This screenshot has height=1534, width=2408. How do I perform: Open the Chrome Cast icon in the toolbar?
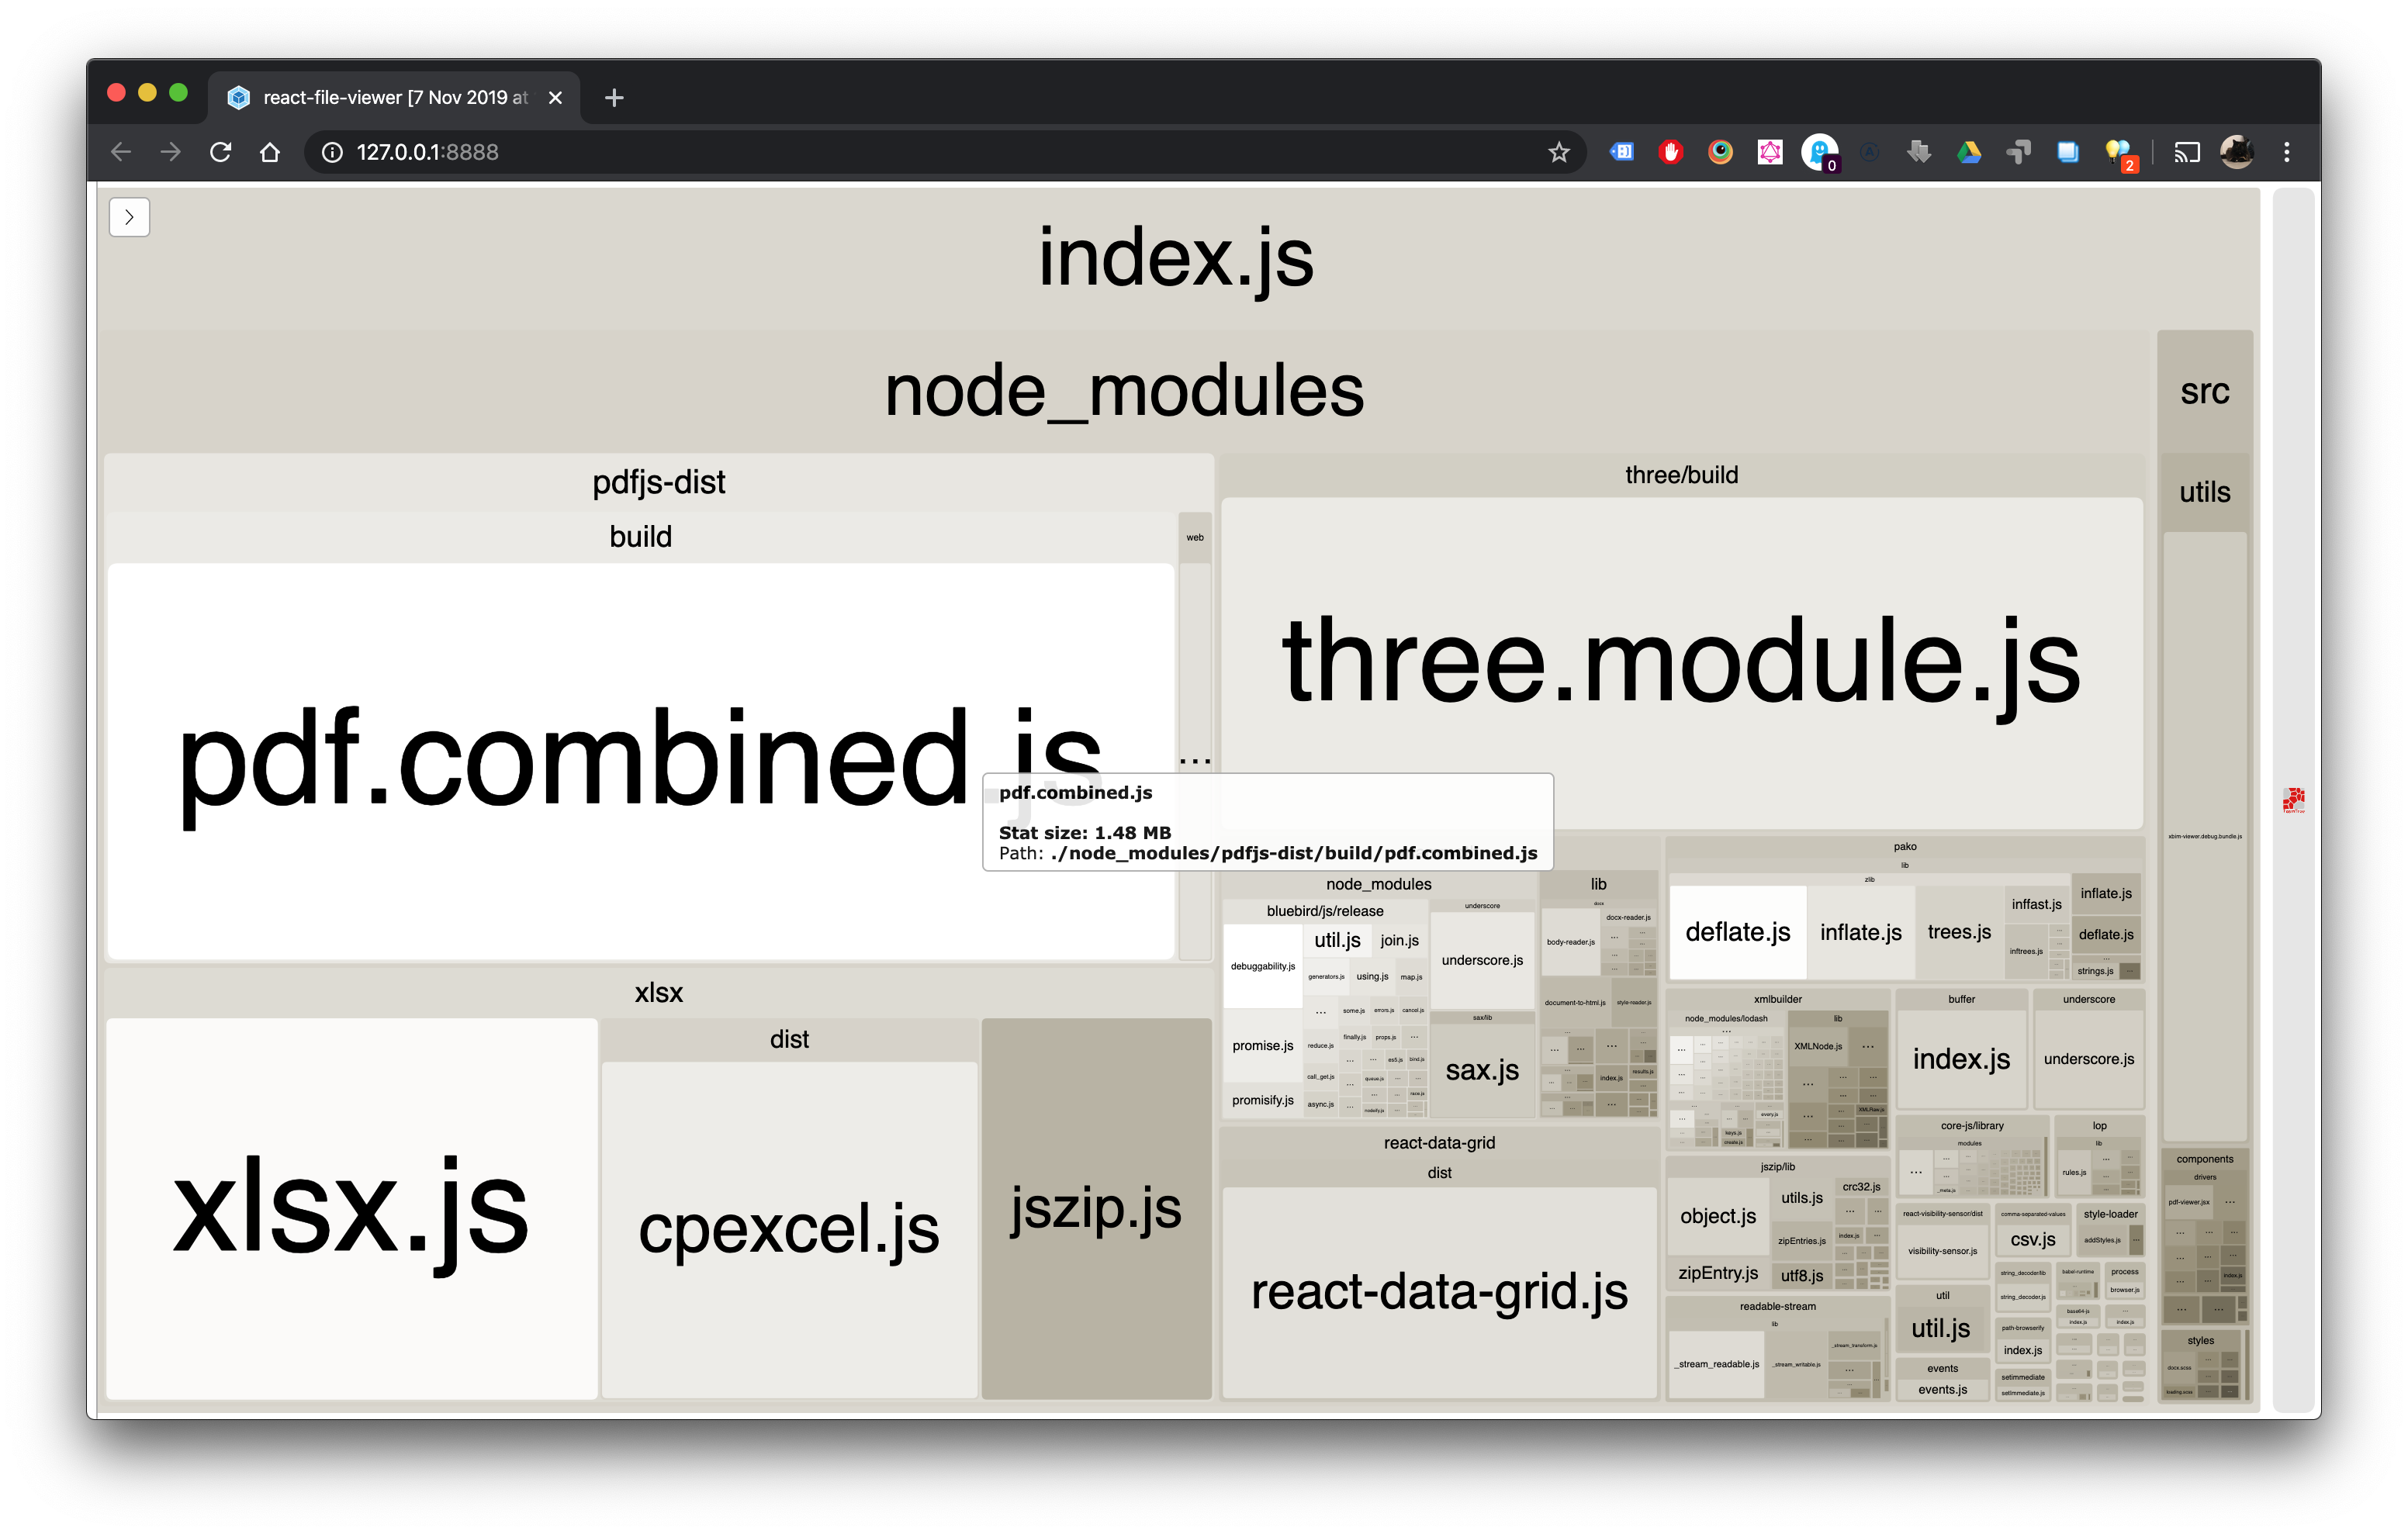(x=2187, y=152)
